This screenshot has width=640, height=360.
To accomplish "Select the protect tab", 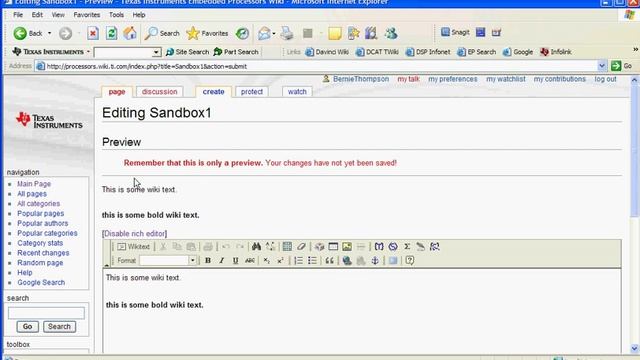I will (x=252, y=92).
